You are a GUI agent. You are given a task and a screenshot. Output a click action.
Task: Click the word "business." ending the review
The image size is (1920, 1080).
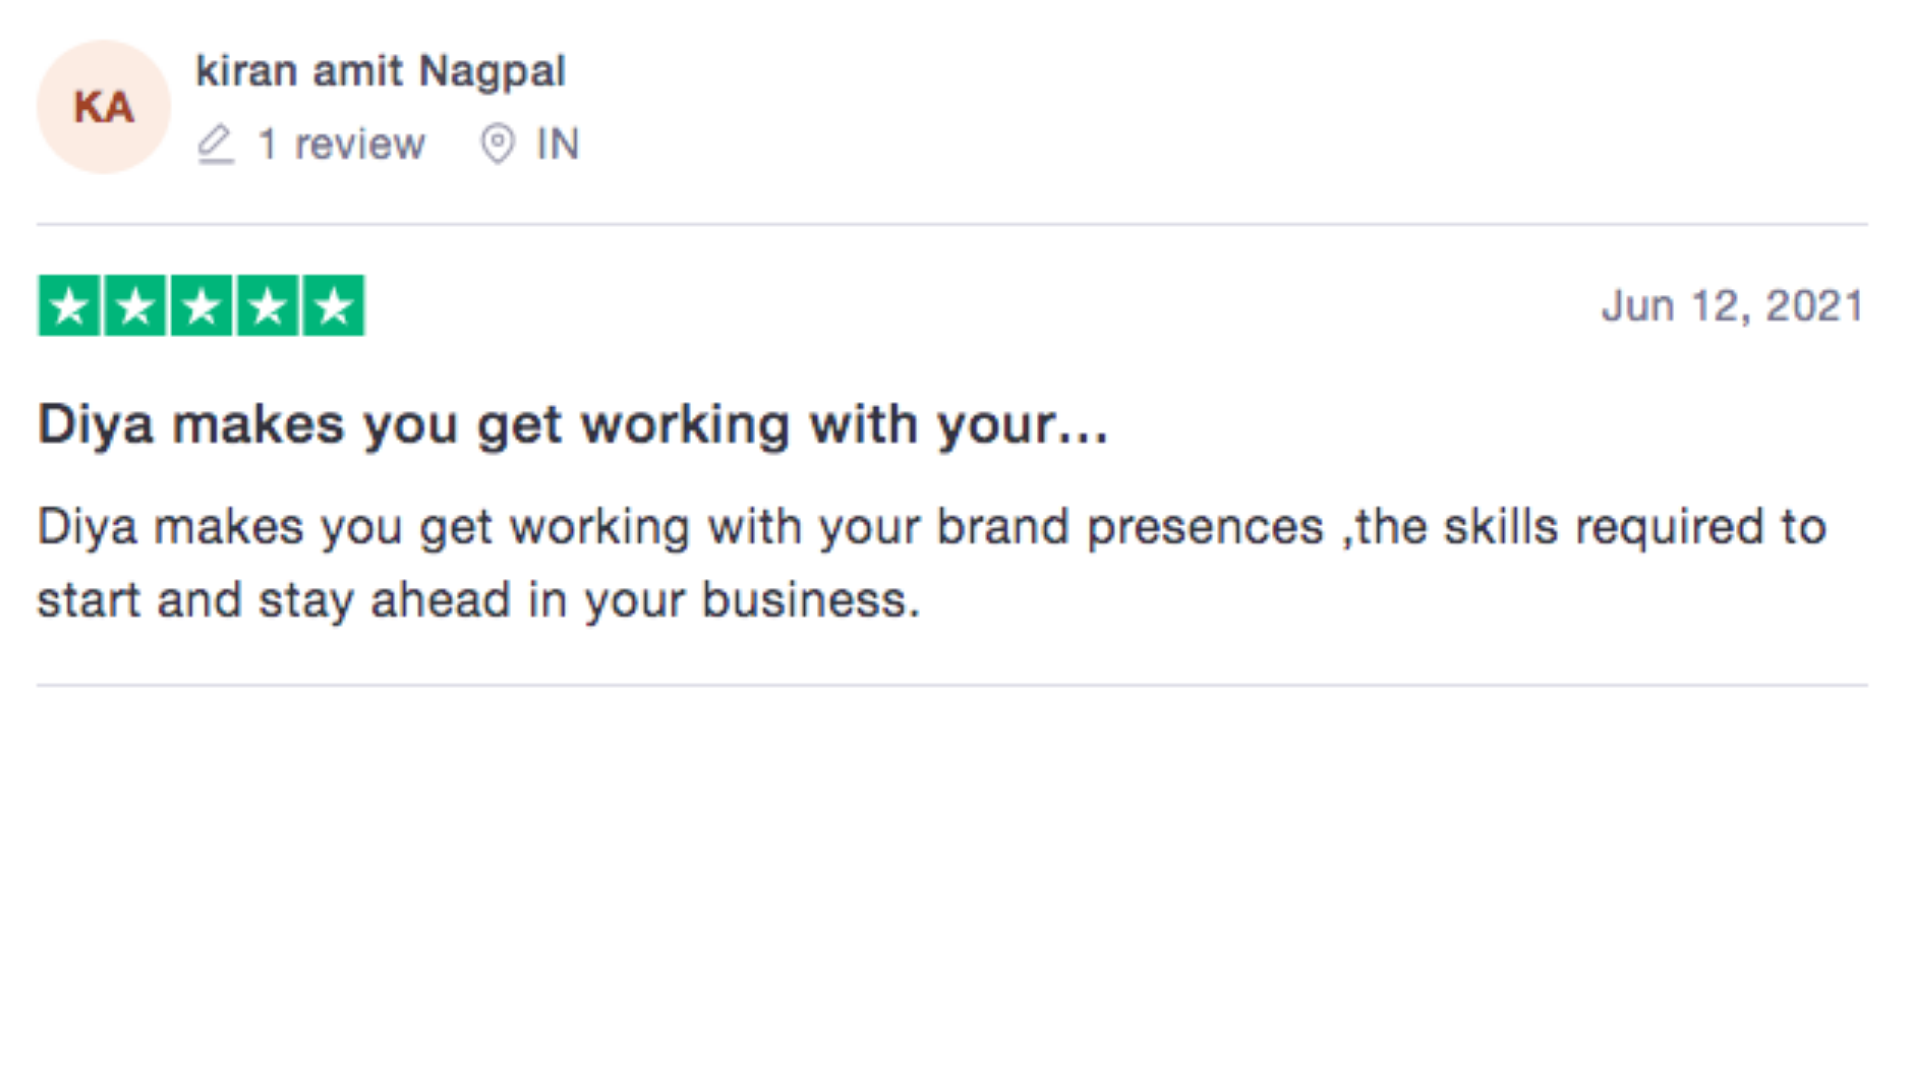pos(811,601)
